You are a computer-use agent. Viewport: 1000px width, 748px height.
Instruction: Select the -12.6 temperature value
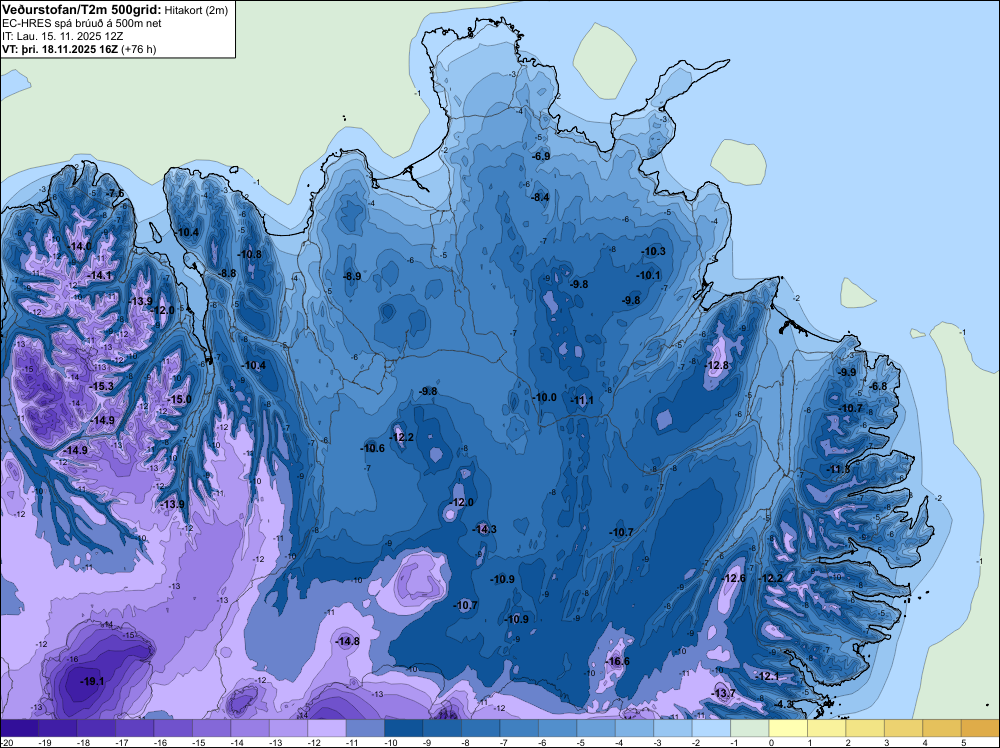click(733, 578)
